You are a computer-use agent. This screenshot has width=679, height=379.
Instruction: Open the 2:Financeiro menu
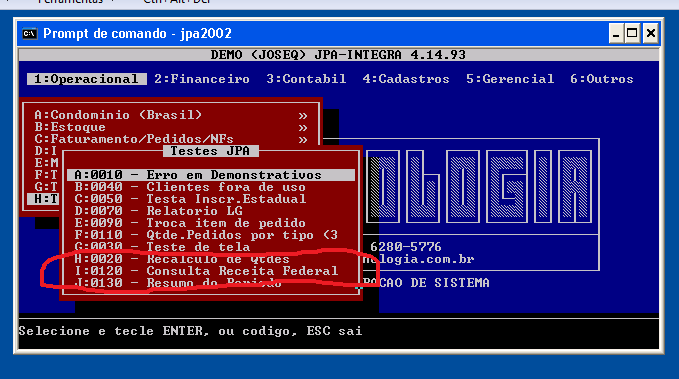[202, 79]
